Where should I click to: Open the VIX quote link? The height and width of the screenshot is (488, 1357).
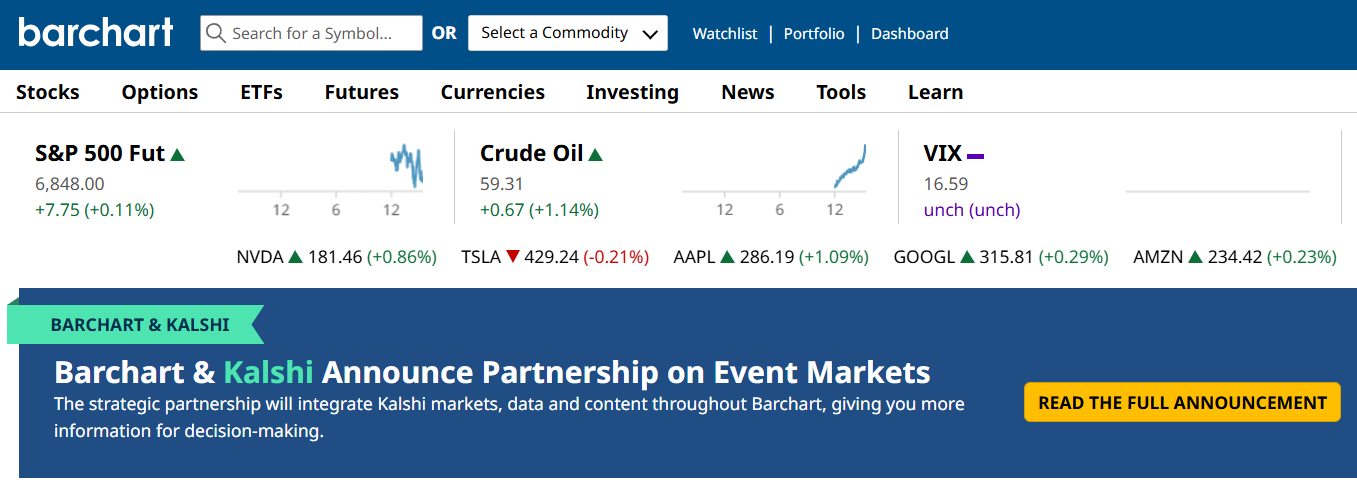pos(943,153)
